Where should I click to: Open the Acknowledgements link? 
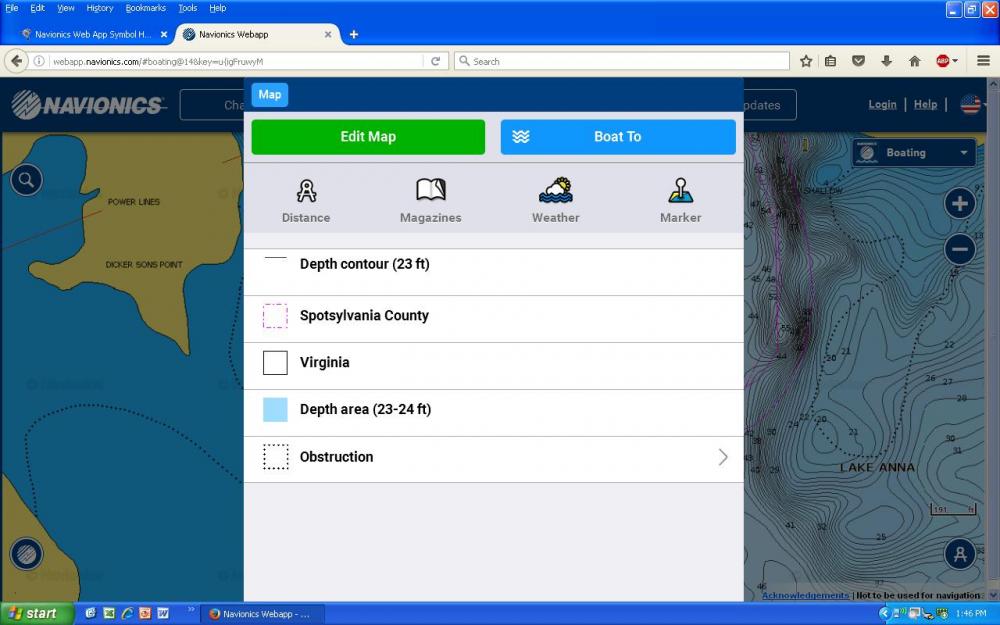pos(805,595)
